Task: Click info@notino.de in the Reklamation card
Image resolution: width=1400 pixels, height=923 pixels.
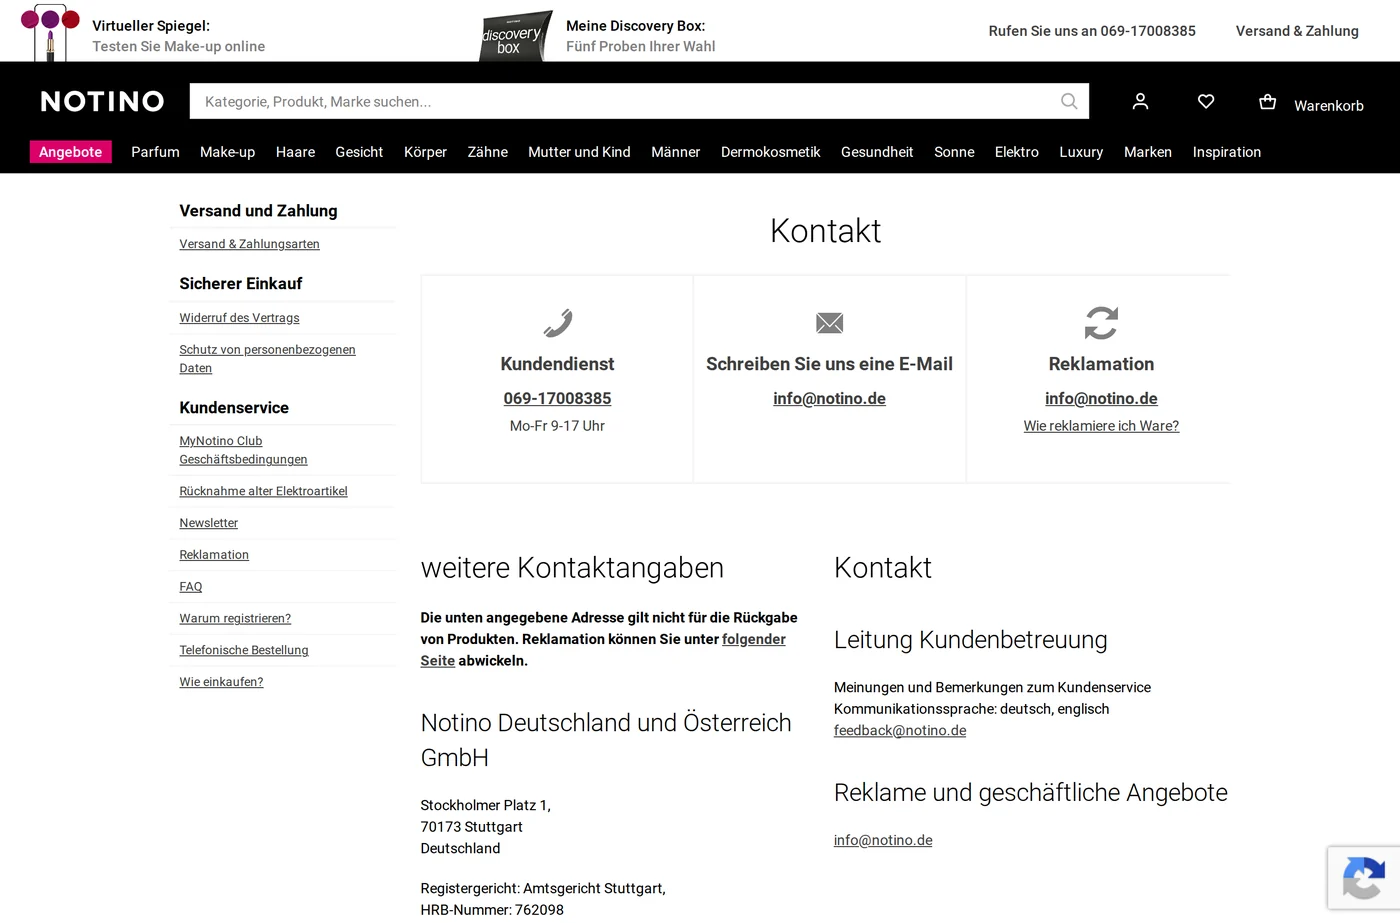Action: pos(1101,398)
